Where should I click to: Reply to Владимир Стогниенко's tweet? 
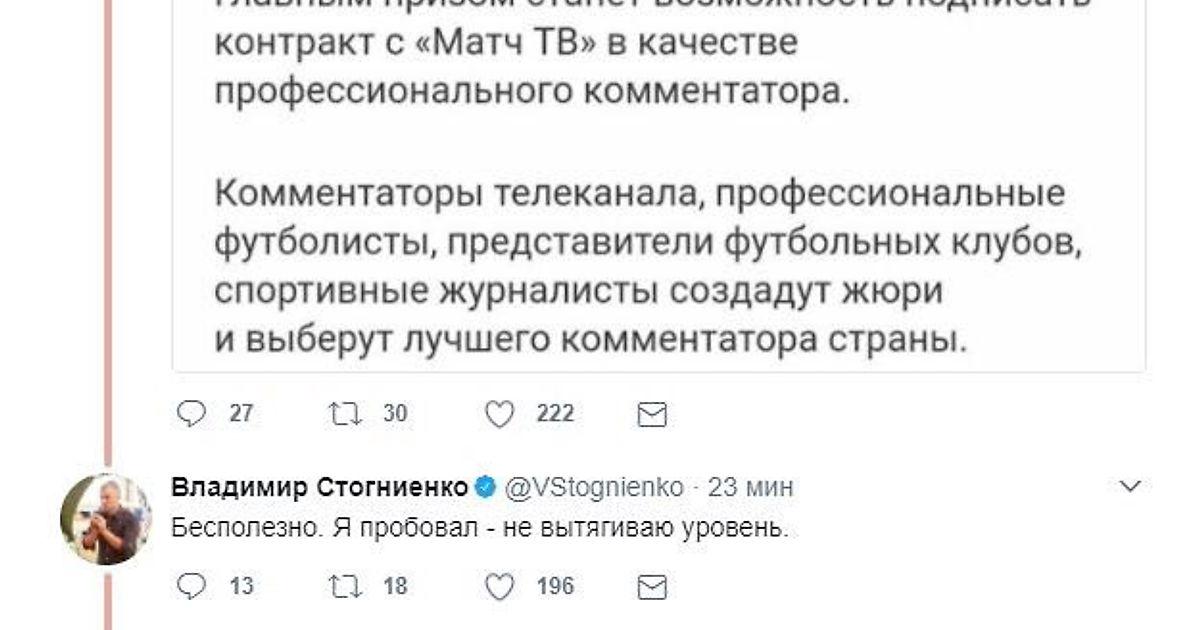coord(190,586)
